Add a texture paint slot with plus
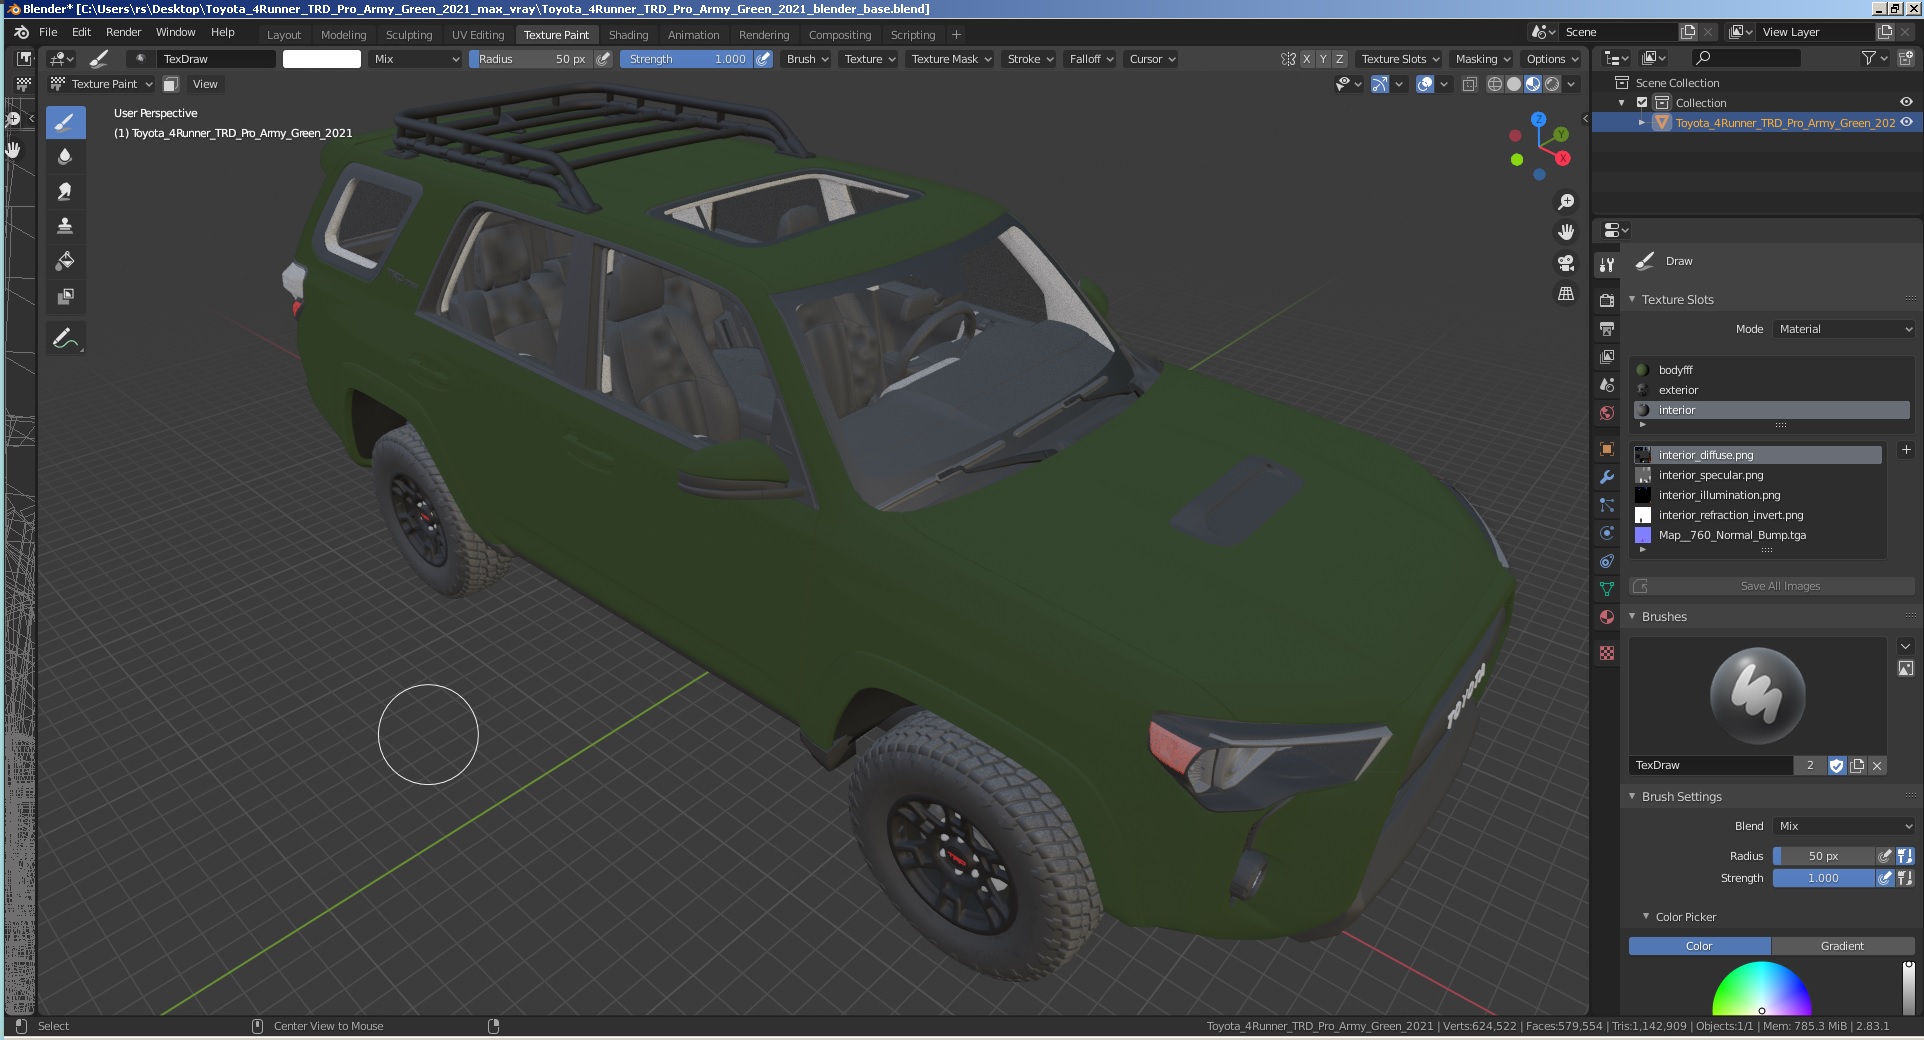The image size is (1924, 1040). [1906, 451]
